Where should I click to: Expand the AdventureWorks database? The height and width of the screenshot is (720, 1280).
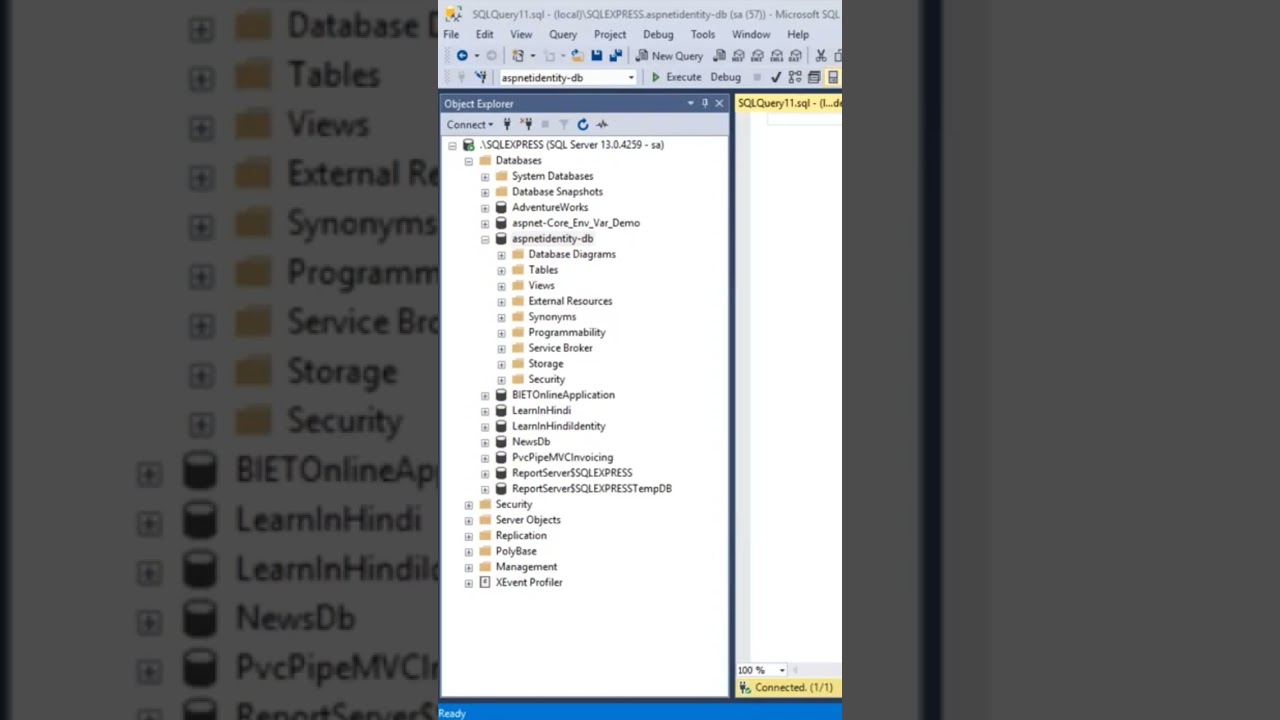tap(485, 208)
